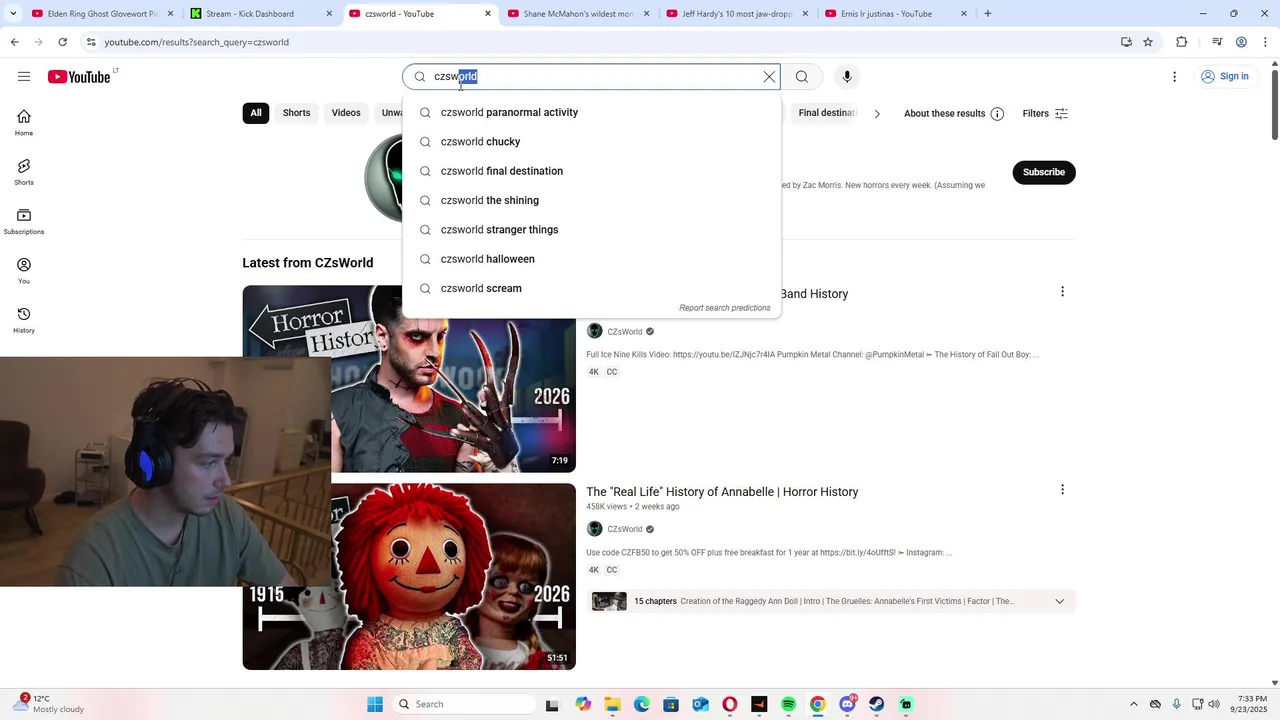This screenshot has height=720, width=1280.
Task: Open the tab search dropdown arrow
Action: click(x=13, y=14)
